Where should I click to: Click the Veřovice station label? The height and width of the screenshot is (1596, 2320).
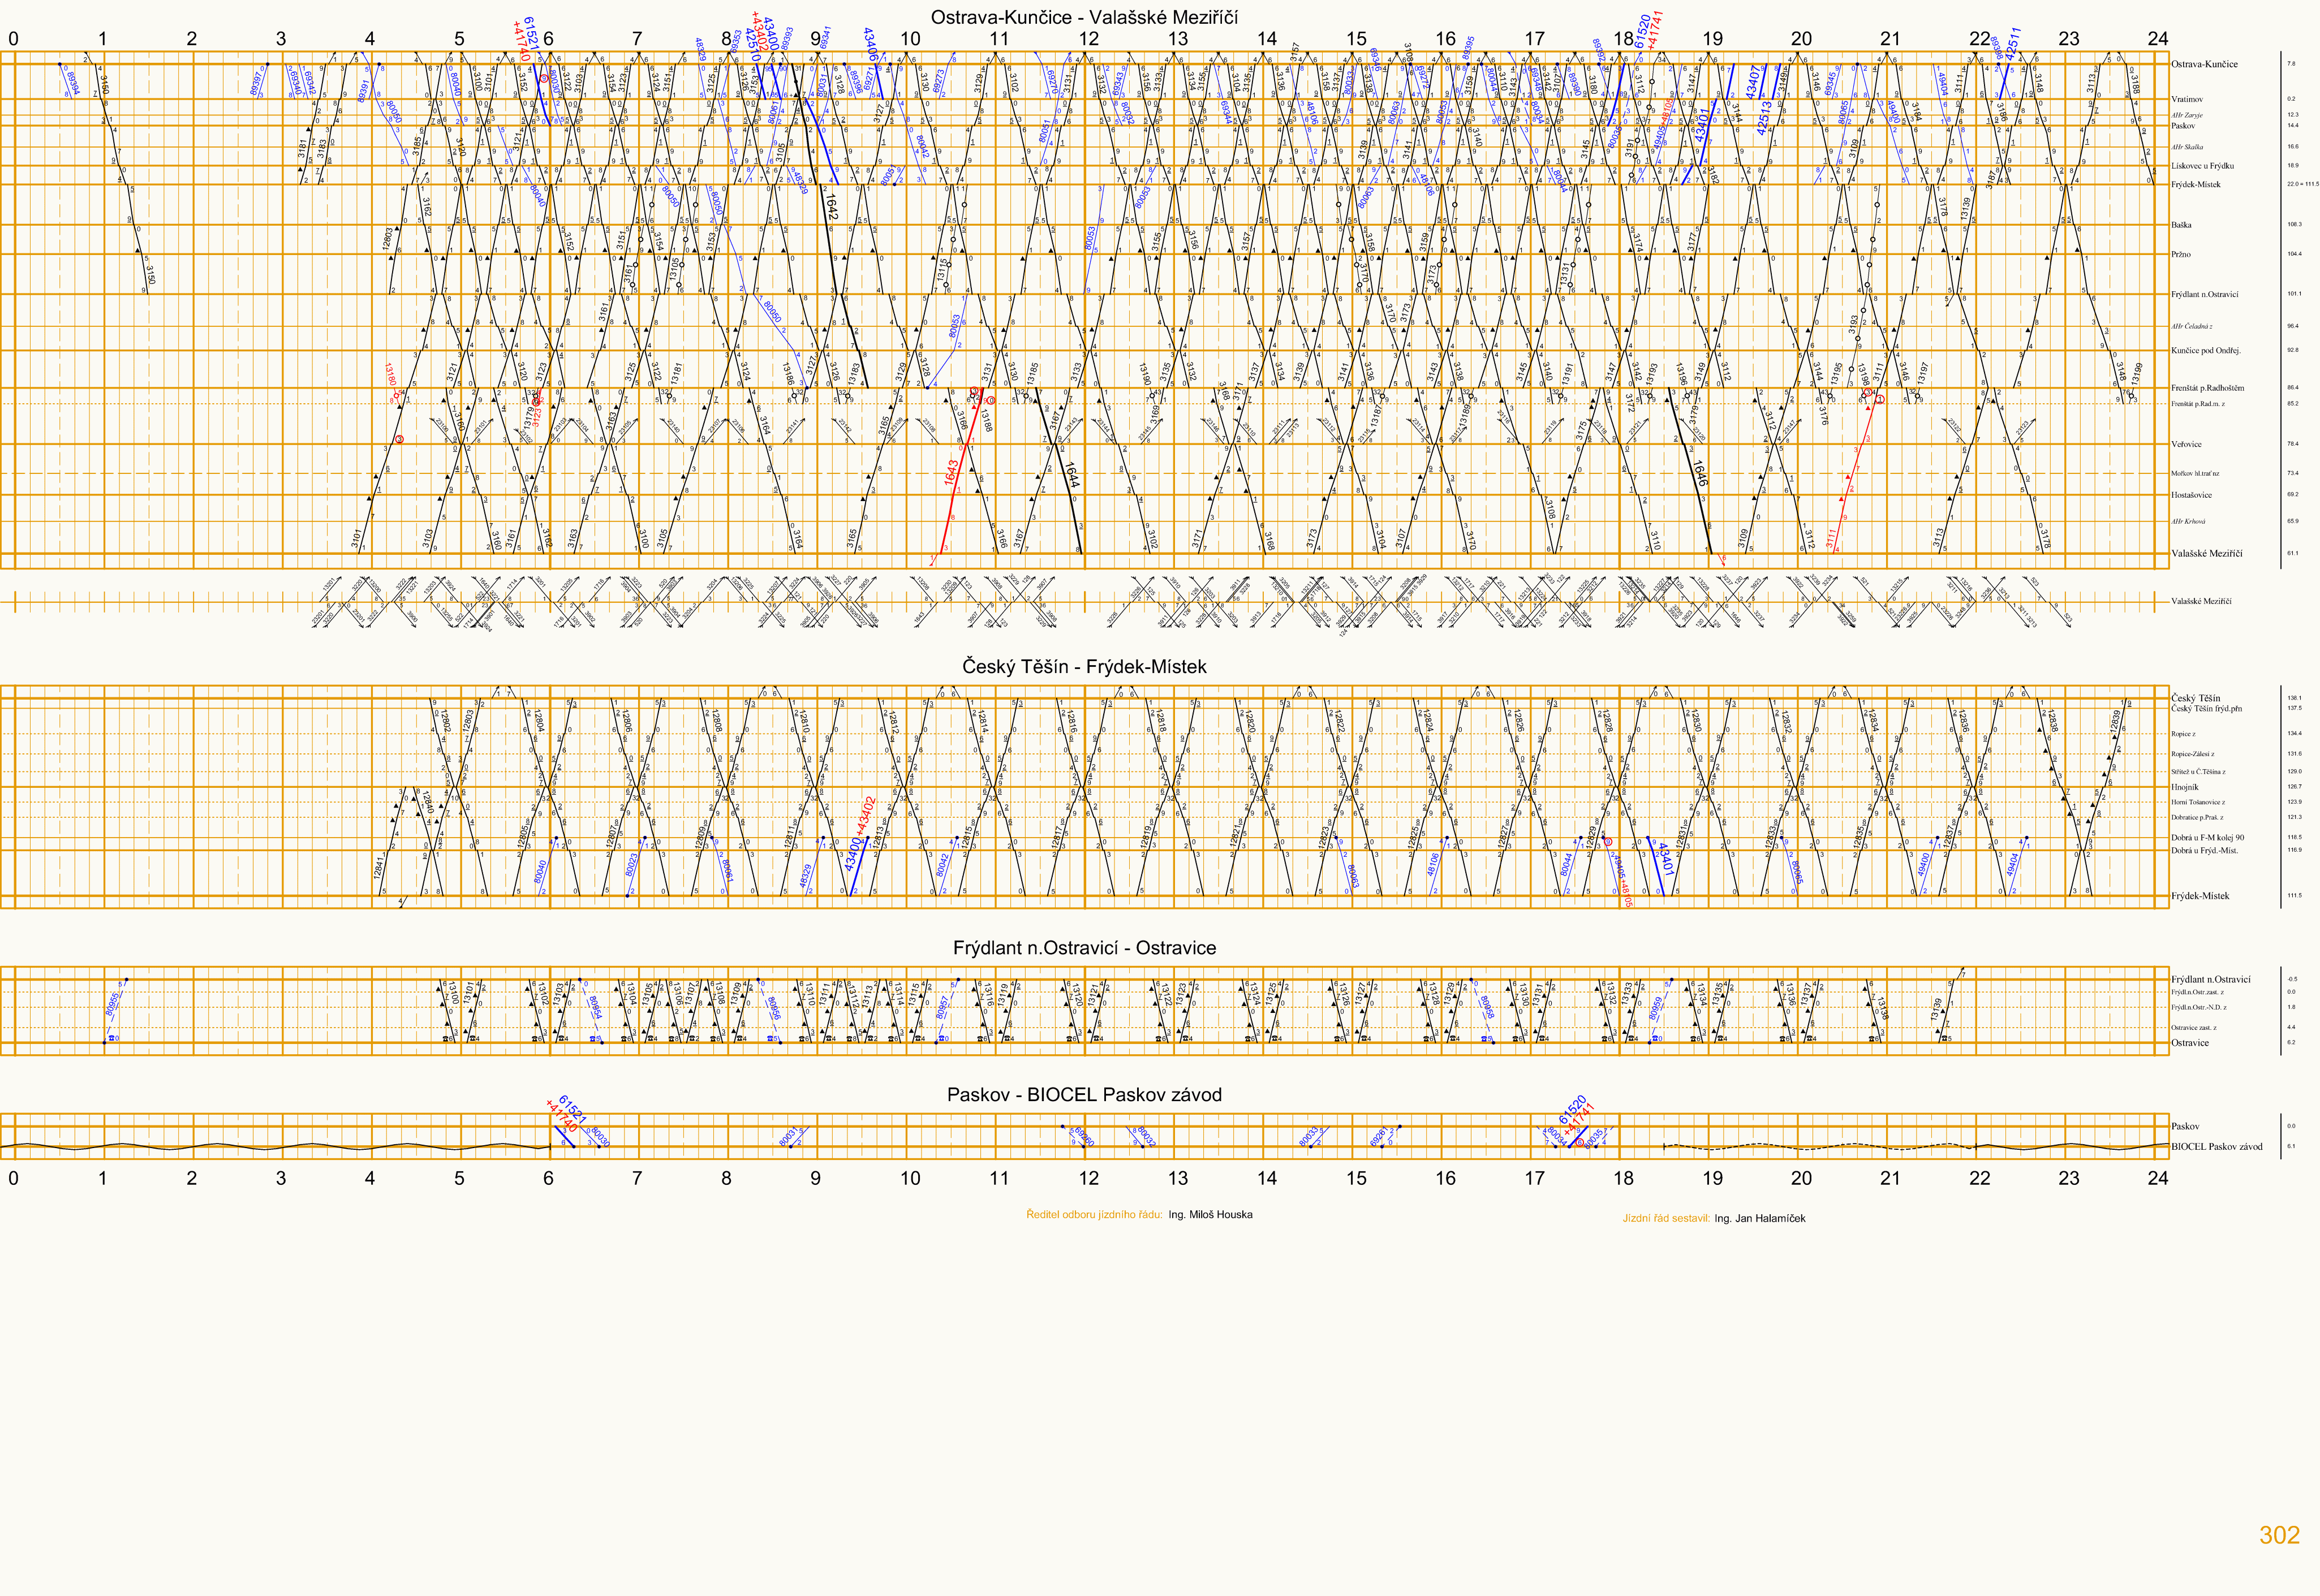coord(2186,444)
